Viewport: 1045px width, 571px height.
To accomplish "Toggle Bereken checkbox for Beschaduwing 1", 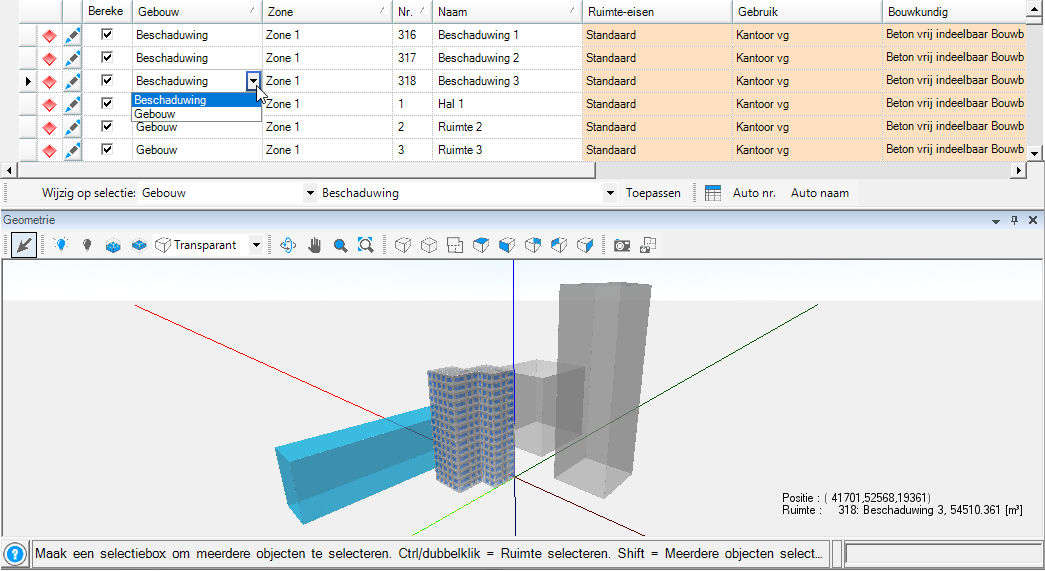I will (x=107, y=35).
